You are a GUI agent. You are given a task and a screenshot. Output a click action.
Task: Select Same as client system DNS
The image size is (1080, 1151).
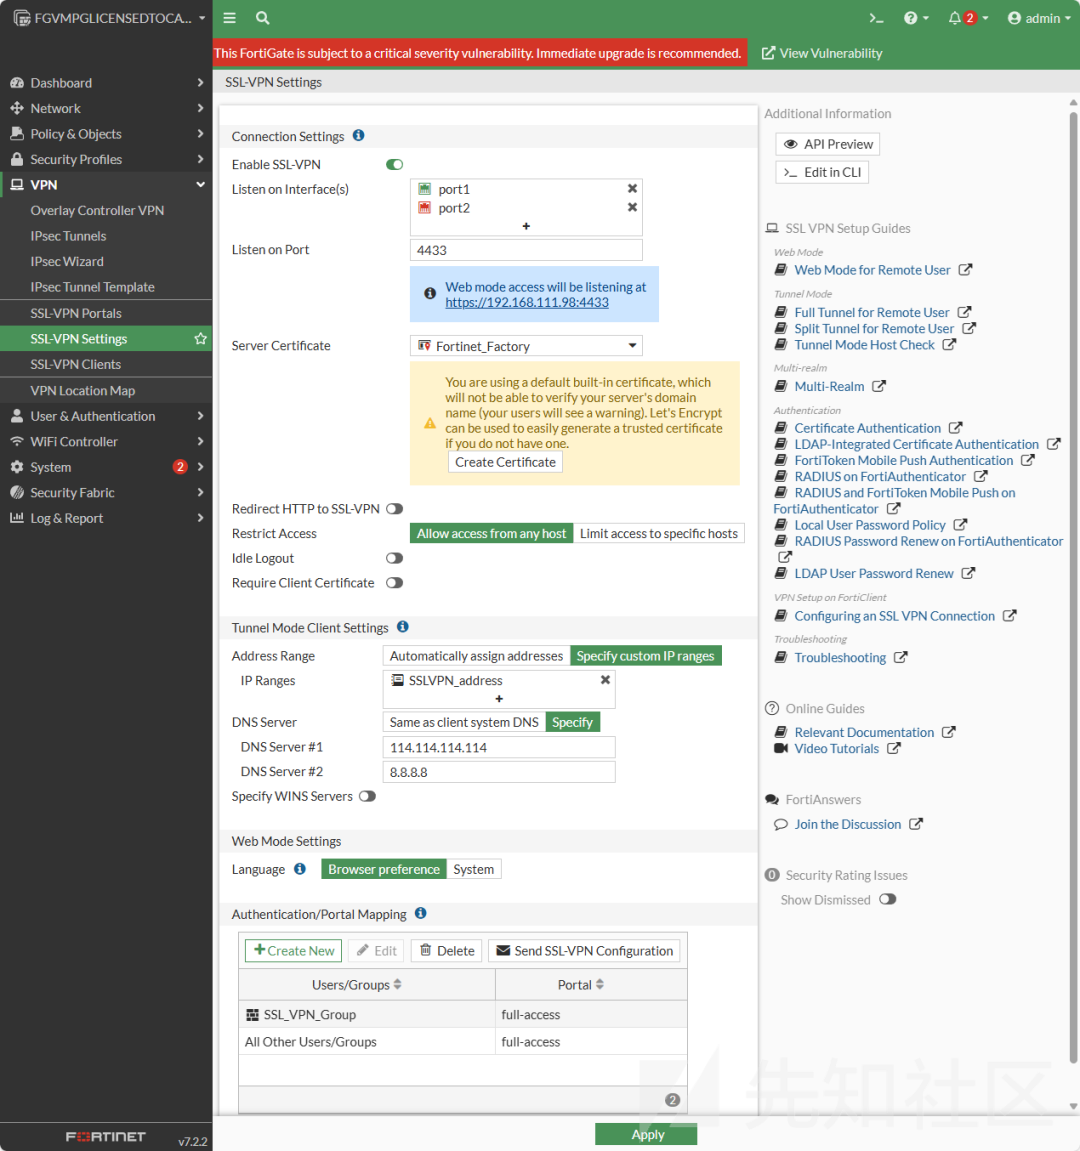tap(464, 722)
